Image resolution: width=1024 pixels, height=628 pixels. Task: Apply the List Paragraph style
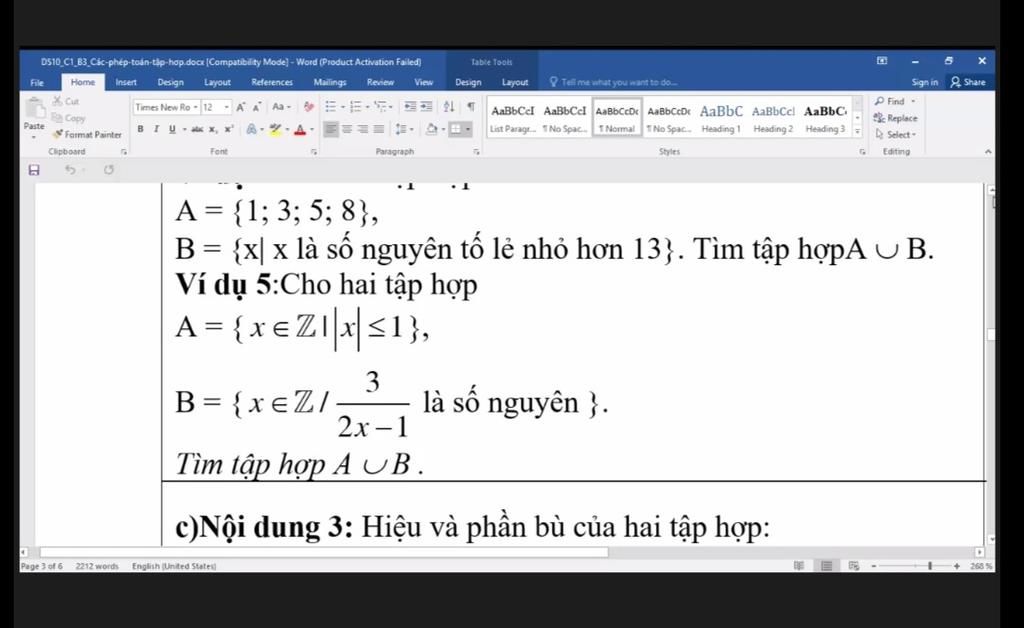point(513,119)
